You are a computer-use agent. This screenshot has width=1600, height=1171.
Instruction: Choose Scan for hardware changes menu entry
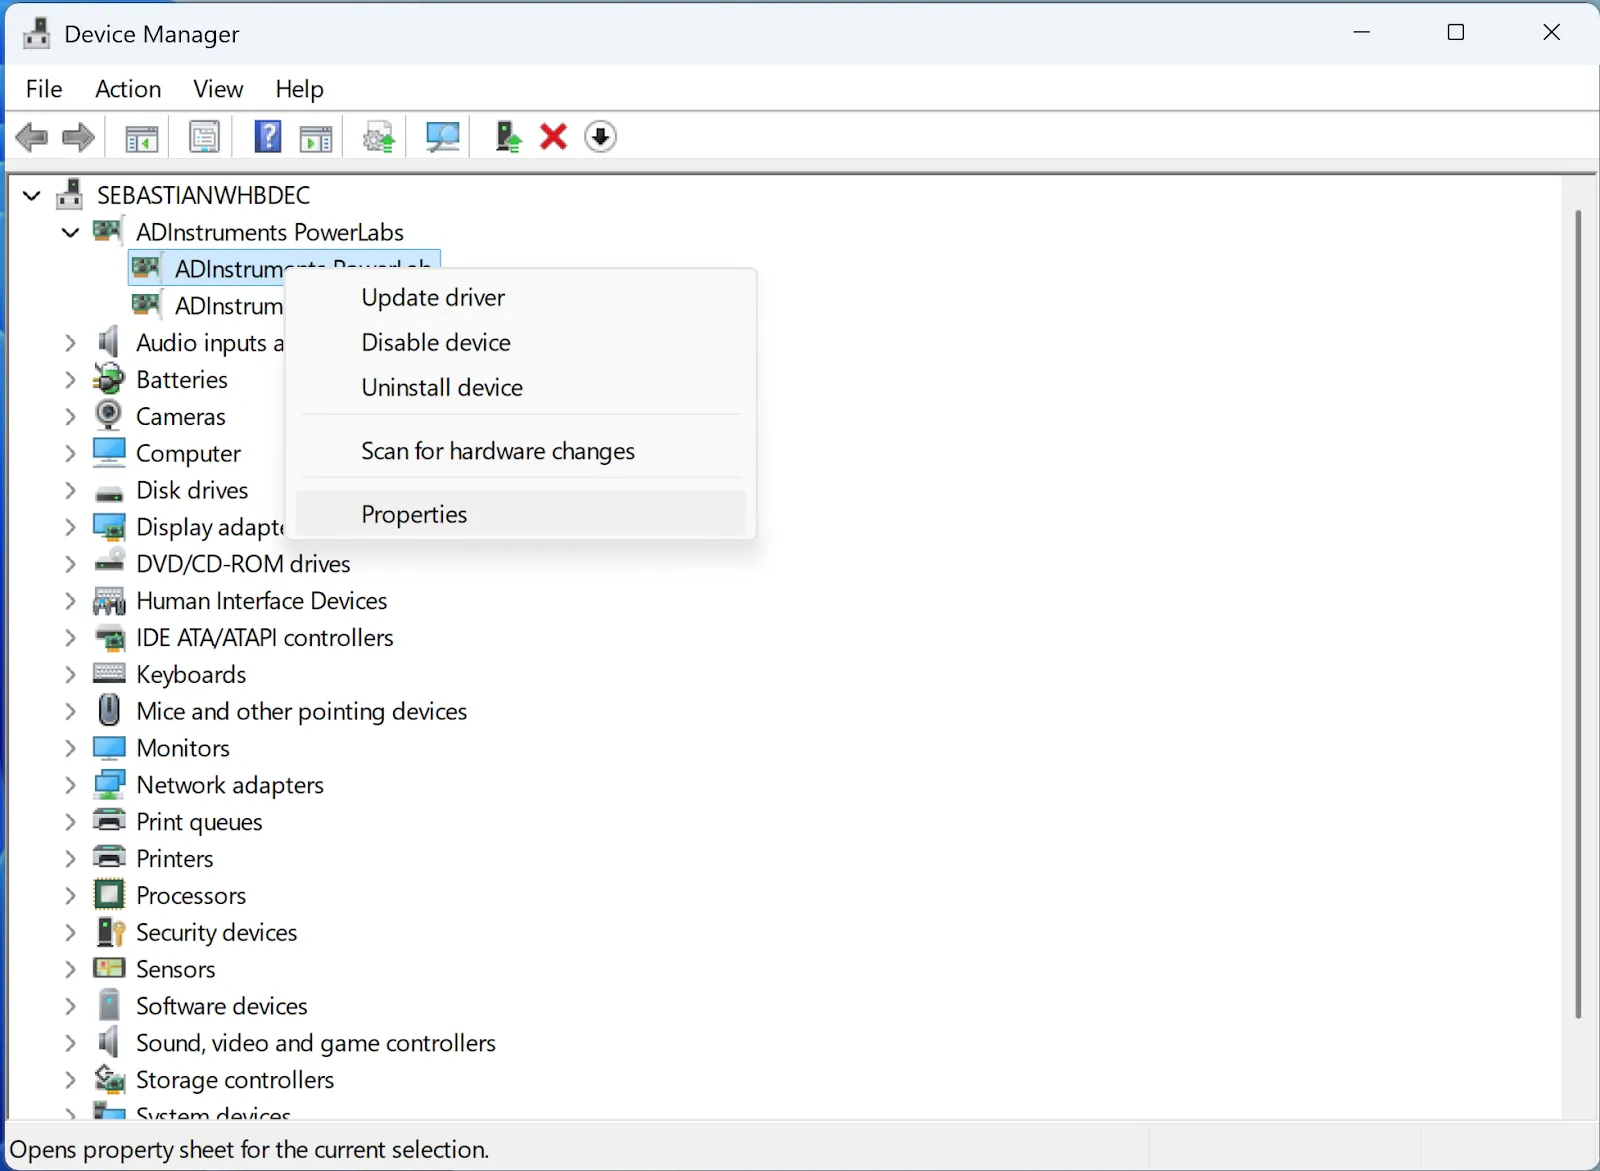521,451
